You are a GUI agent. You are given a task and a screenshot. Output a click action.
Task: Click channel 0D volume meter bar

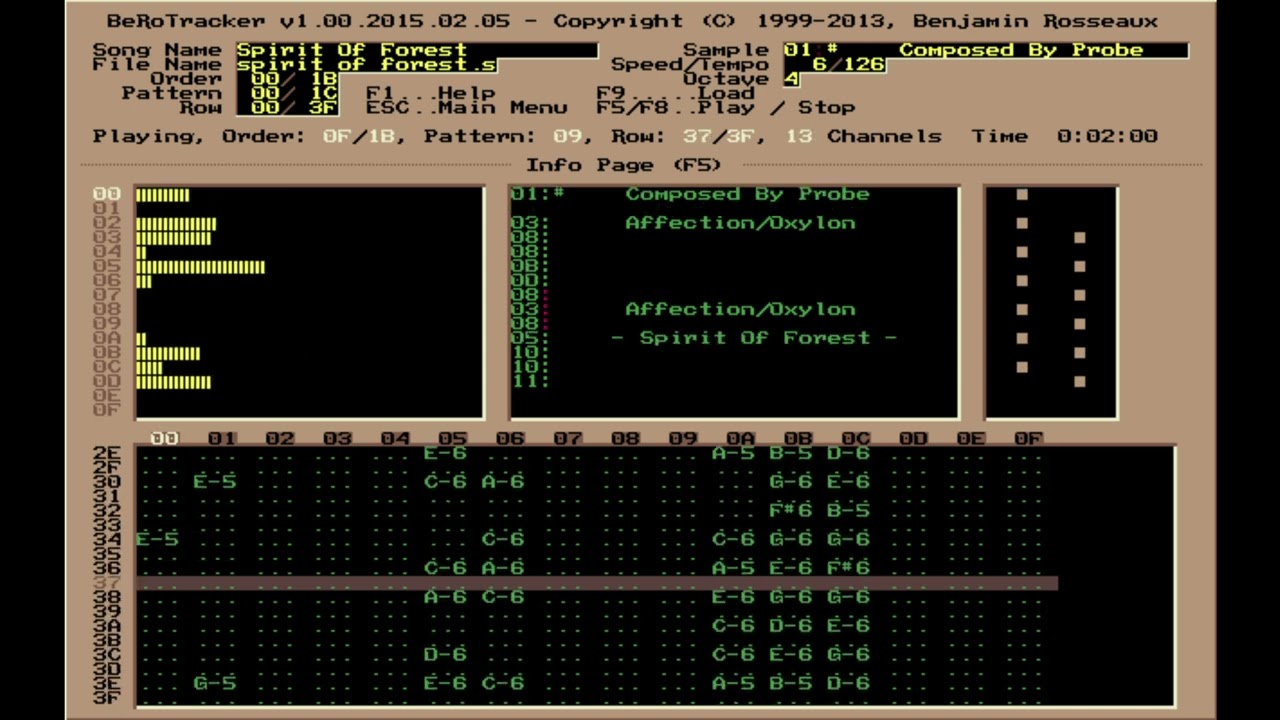click(x=173, y=382)
